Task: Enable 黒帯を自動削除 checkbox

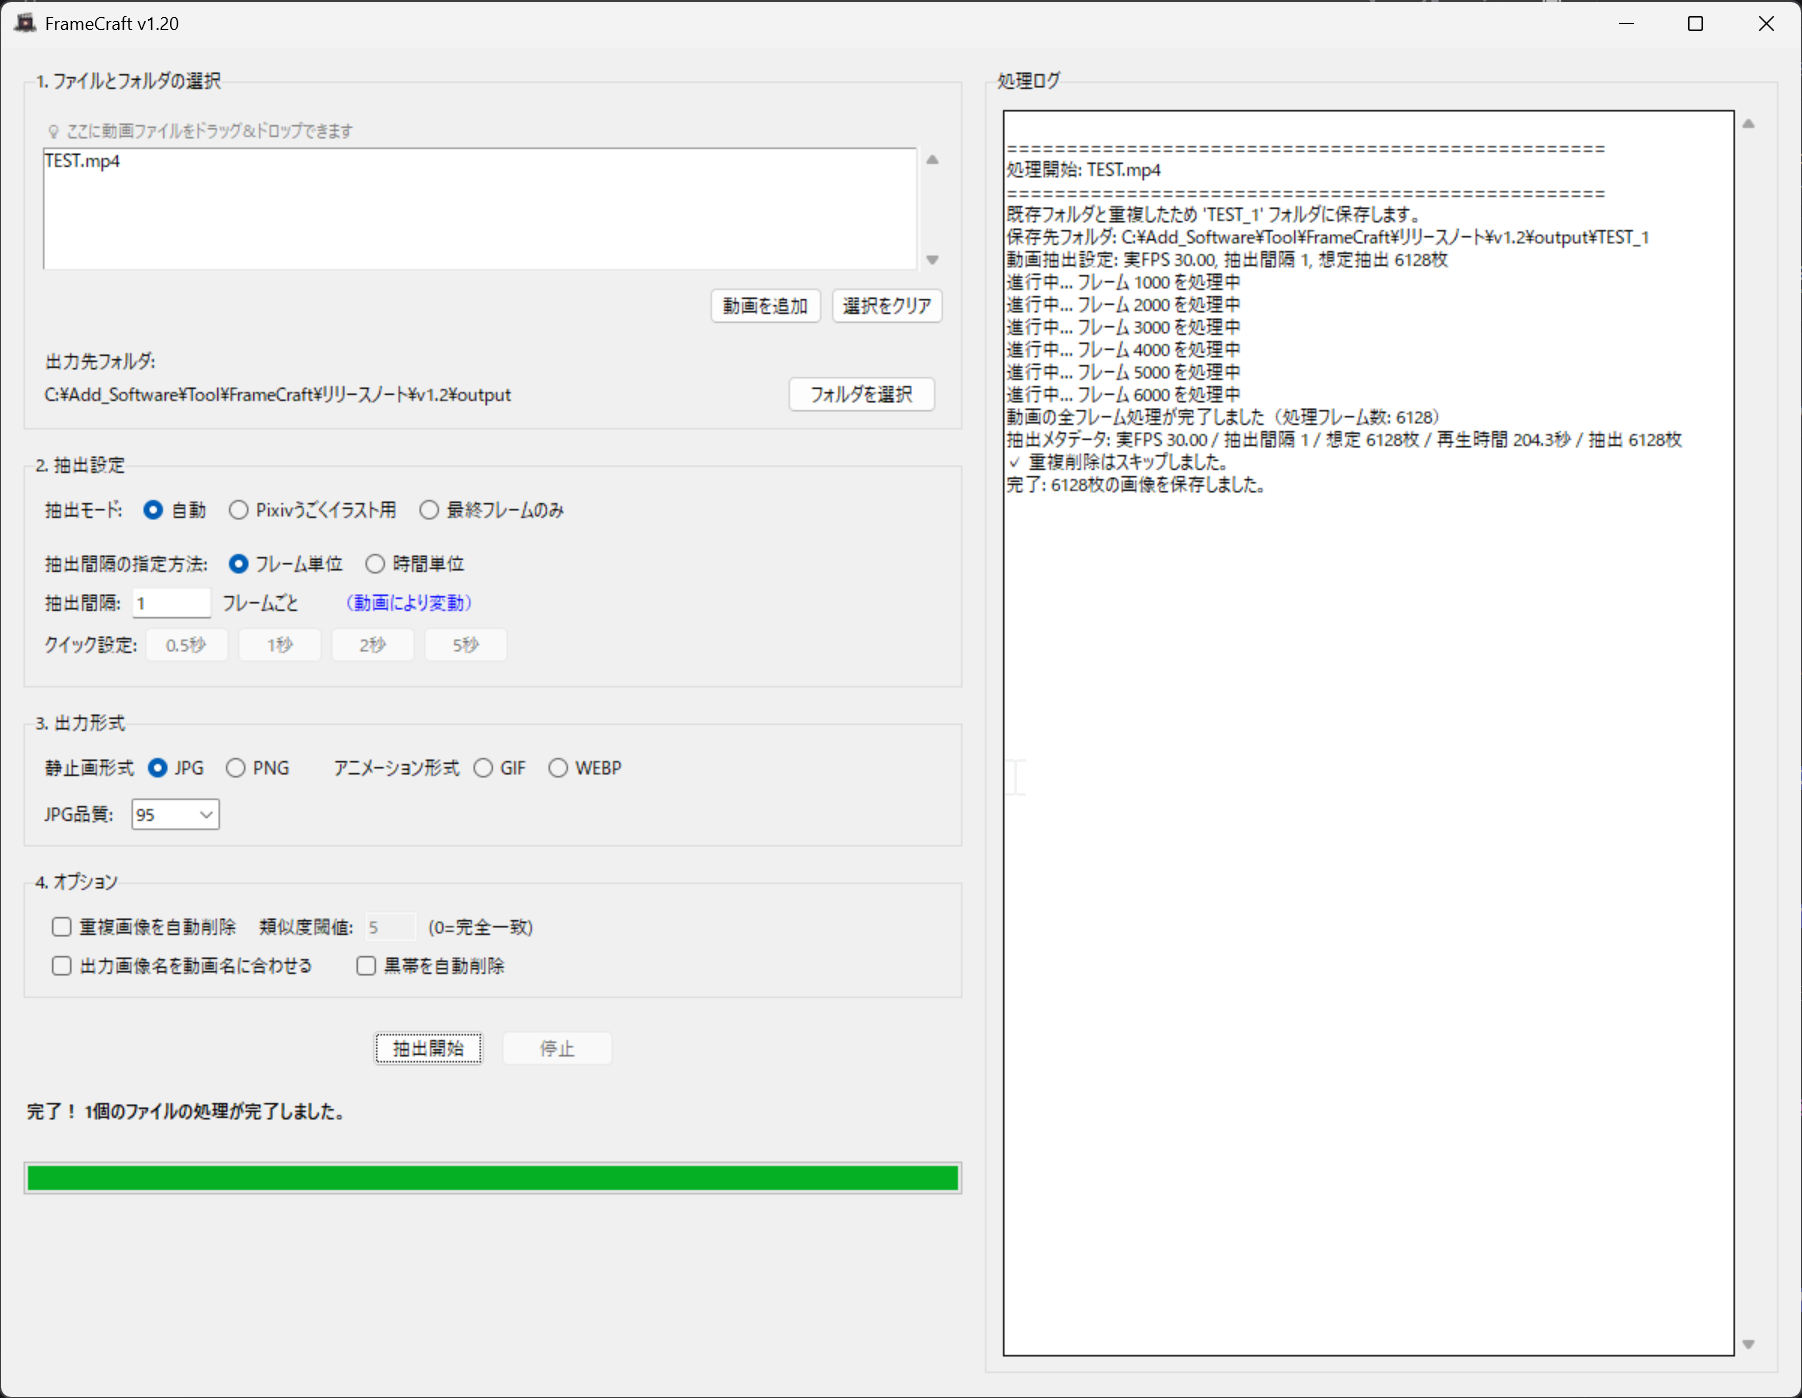Action: pos(367,966)
